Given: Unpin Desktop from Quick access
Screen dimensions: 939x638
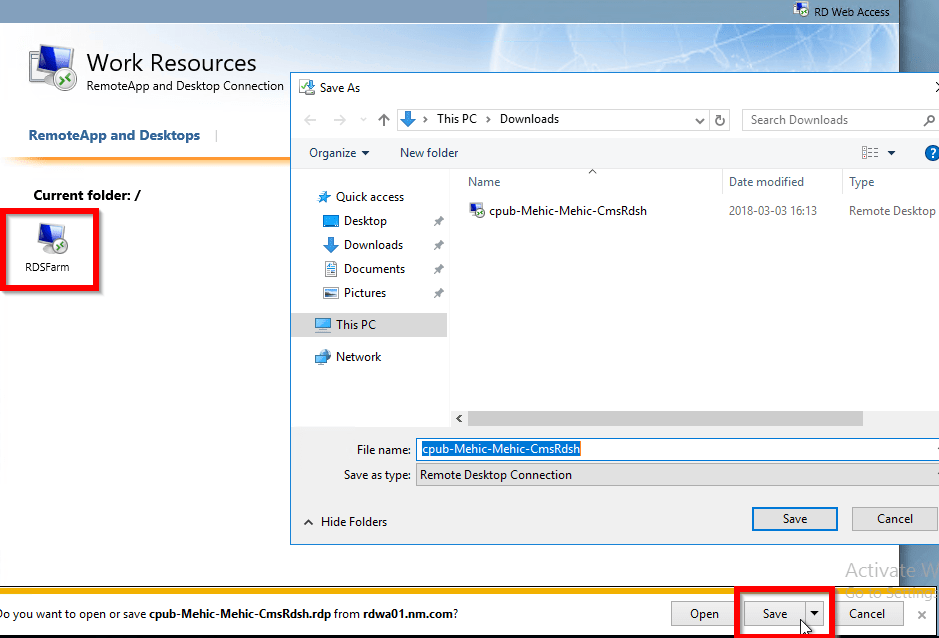Looking at the screenshot, I should coord(437,220).
